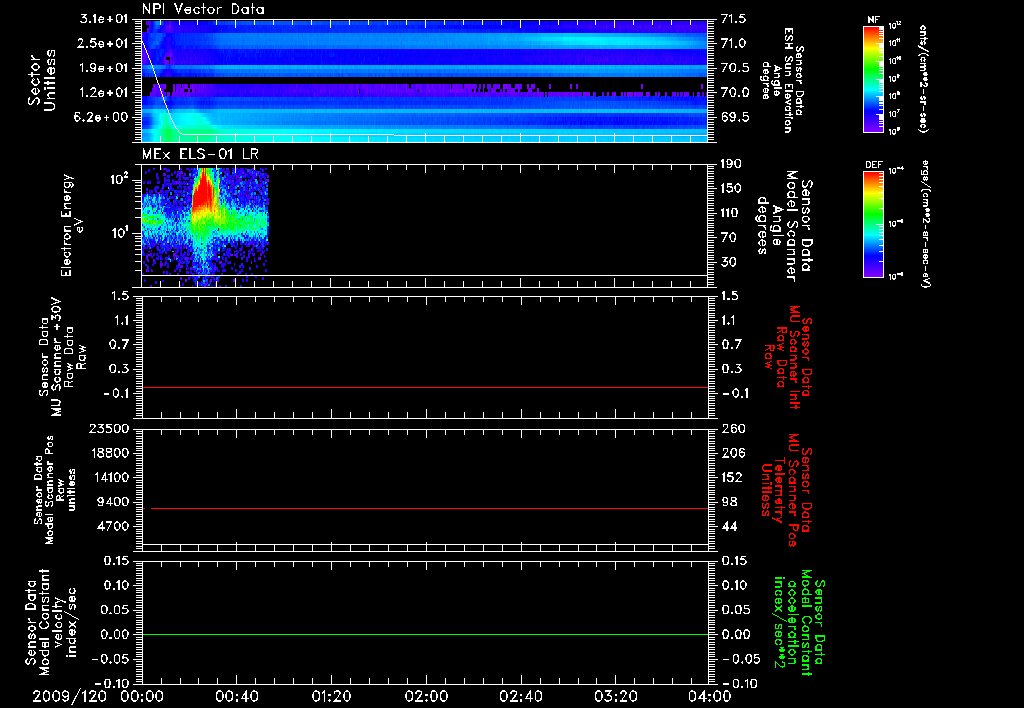
Task: Click the '00:00' time axis label
Action: coord(142,696)
